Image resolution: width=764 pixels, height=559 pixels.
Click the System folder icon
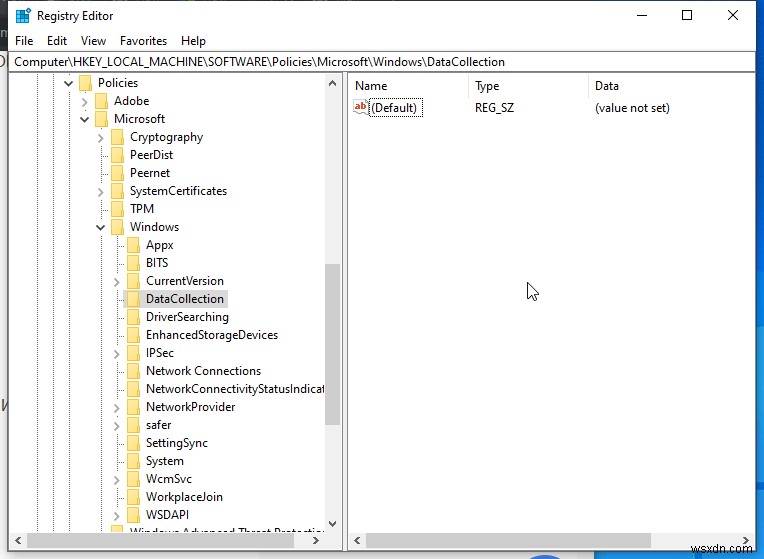click(x=134, y=462)
